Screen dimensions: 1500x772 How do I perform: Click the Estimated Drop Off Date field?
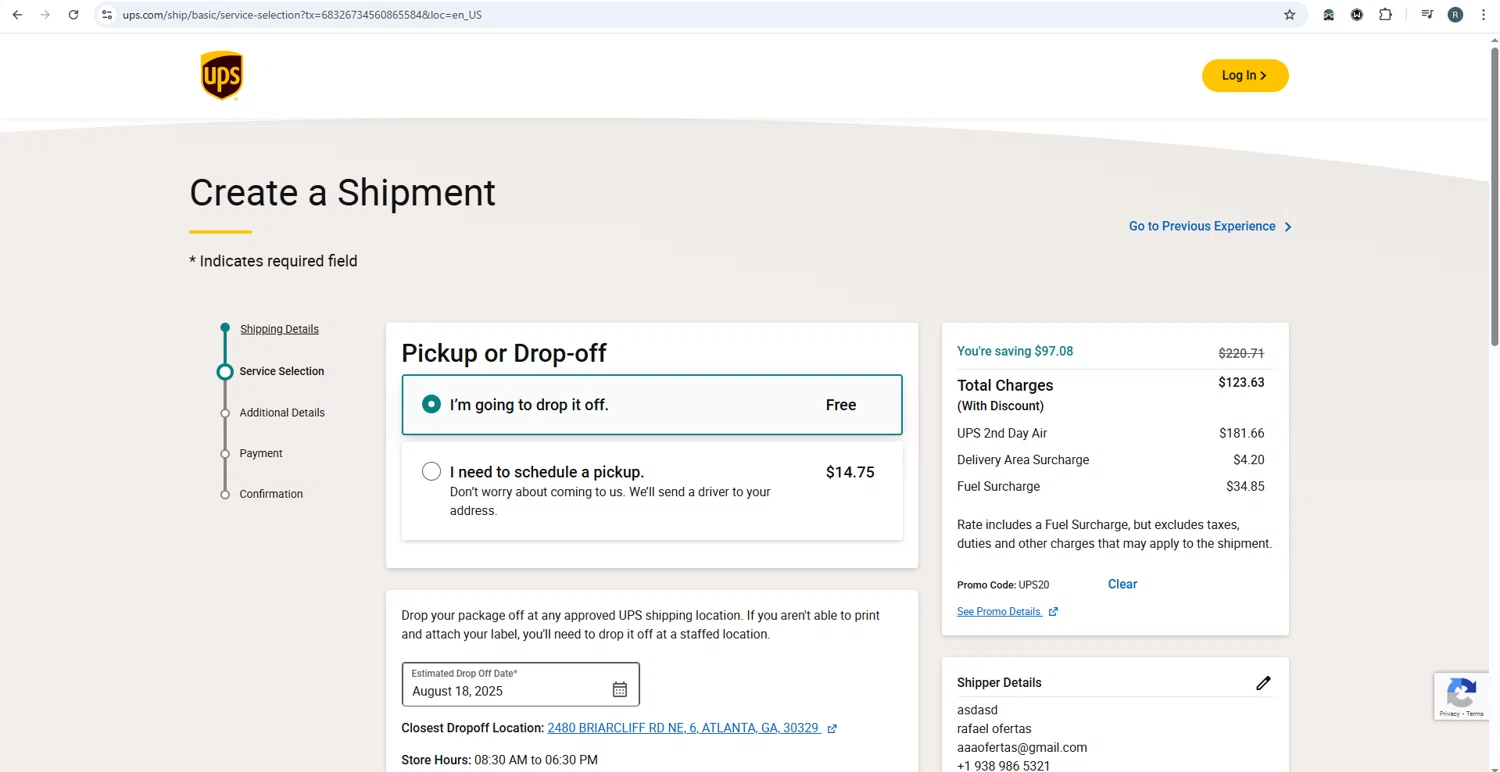click(520, 684)
